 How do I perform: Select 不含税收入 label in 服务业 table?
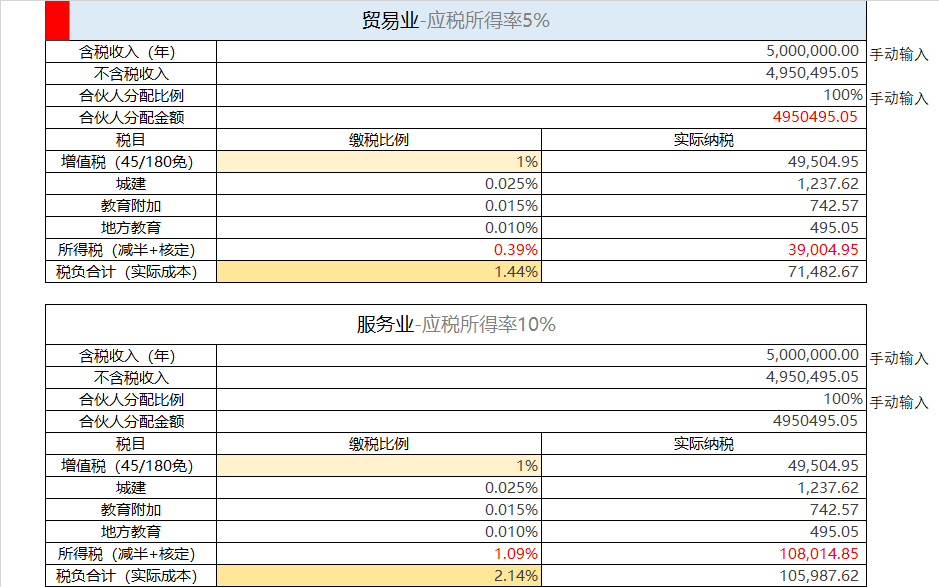point(131,377)
